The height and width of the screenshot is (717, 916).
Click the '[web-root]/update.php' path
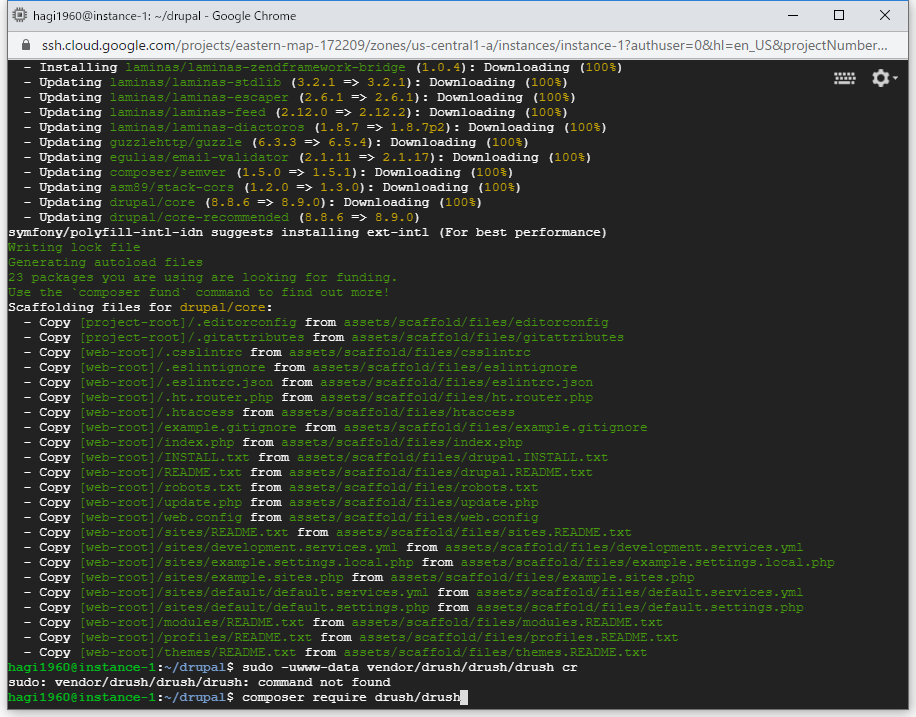[x=161, y=503]
